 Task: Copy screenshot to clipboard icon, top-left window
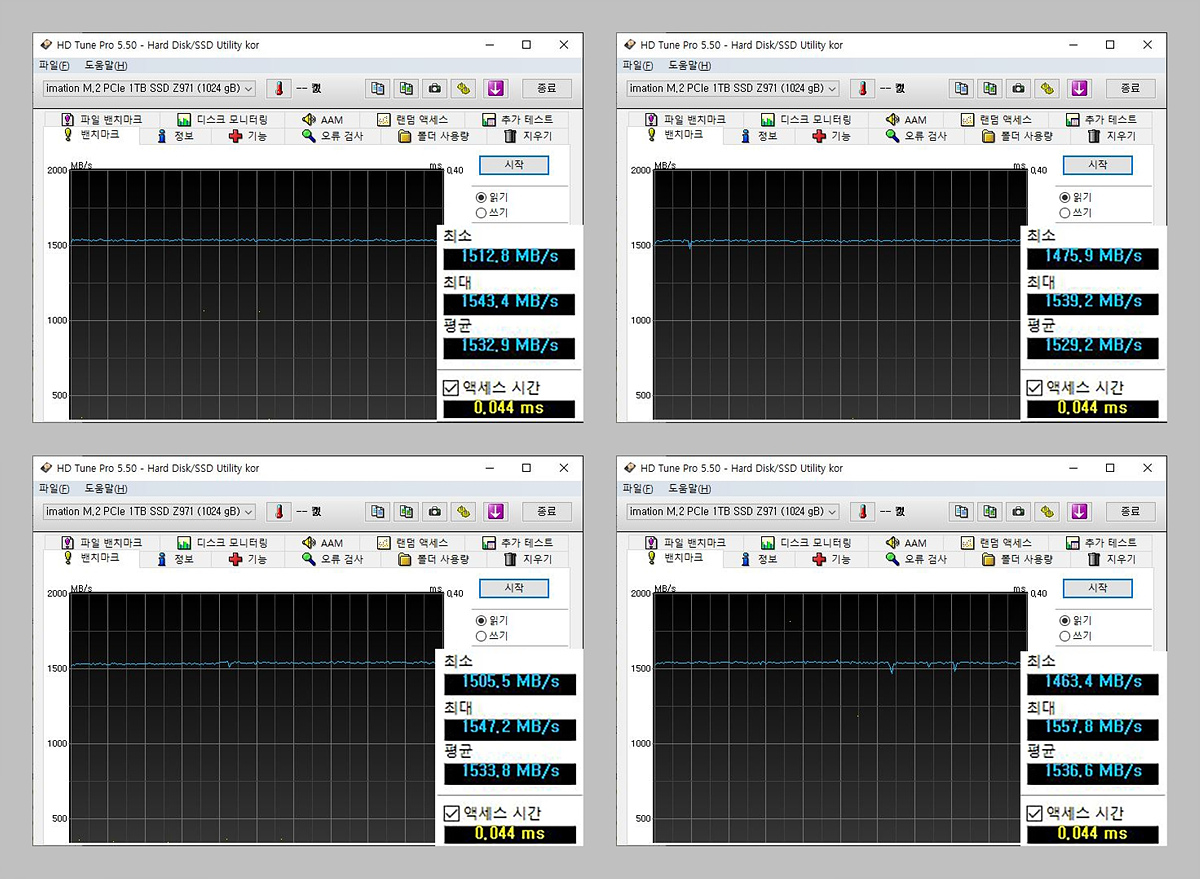pyautogui.click(x=406, y=88)
